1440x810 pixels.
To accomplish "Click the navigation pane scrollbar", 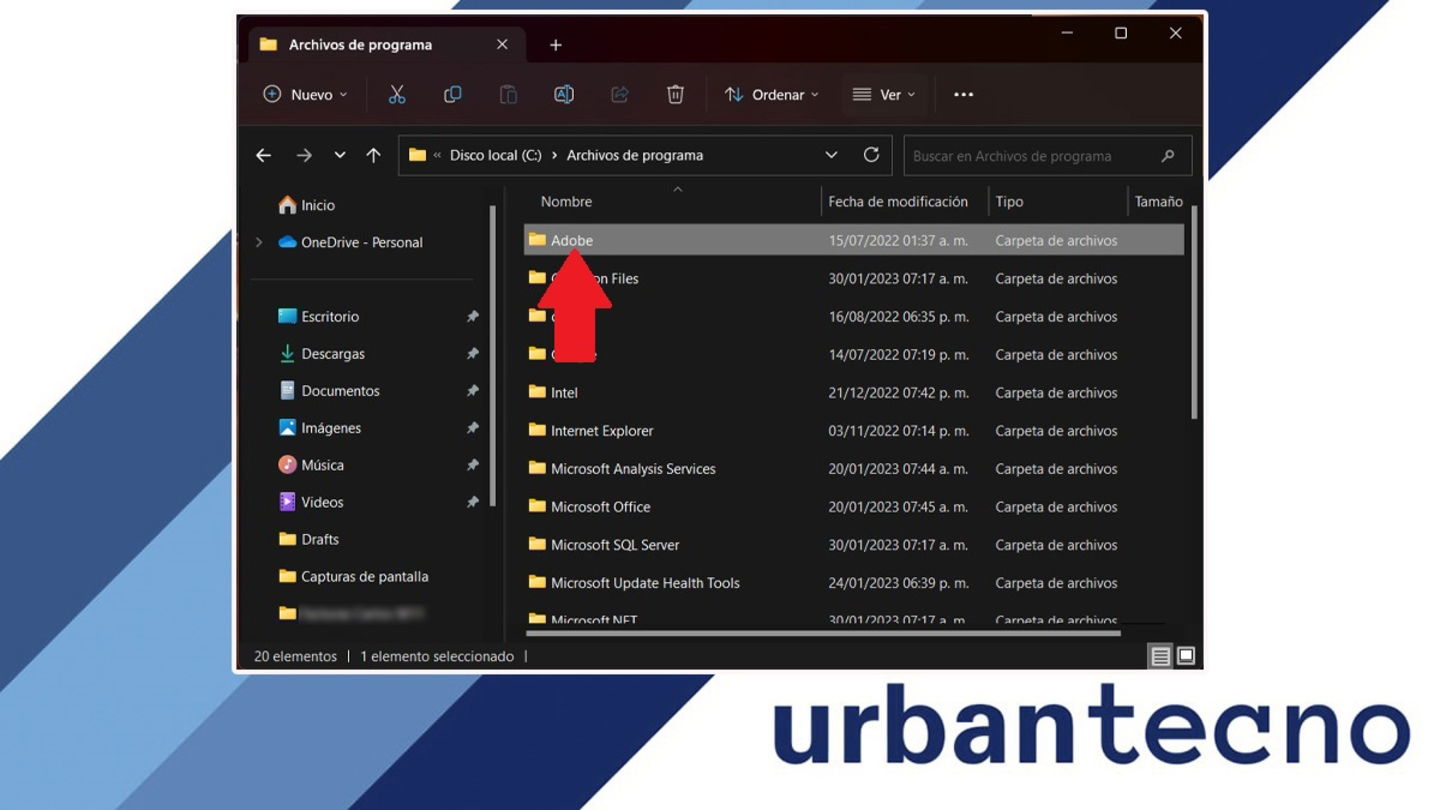I will pos(493,355).
